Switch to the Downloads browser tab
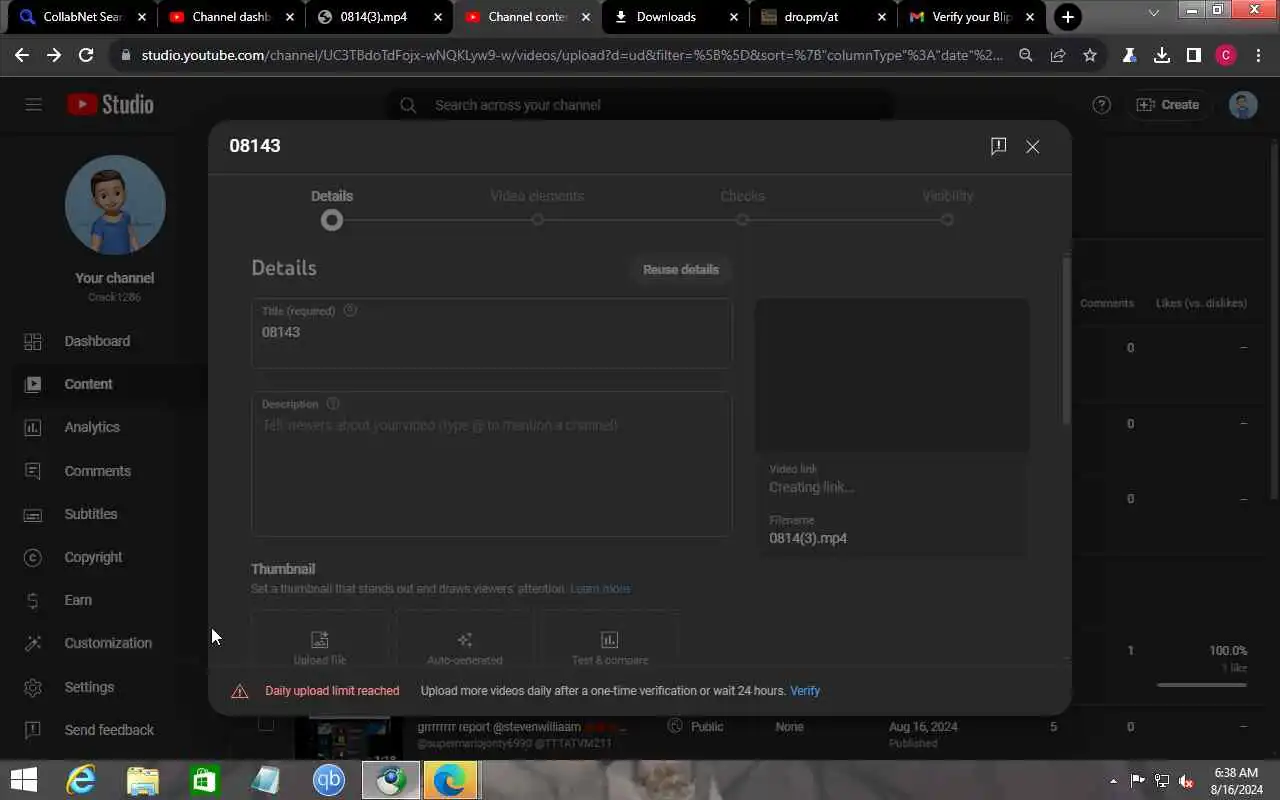The image size is (1280, 800). 676,17
